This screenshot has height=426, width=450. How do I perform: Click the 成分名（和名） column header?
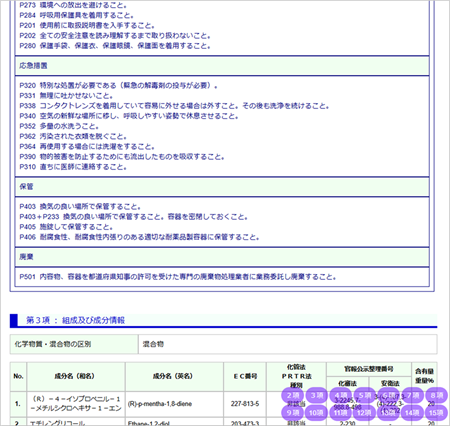click(x=76, y=377)
